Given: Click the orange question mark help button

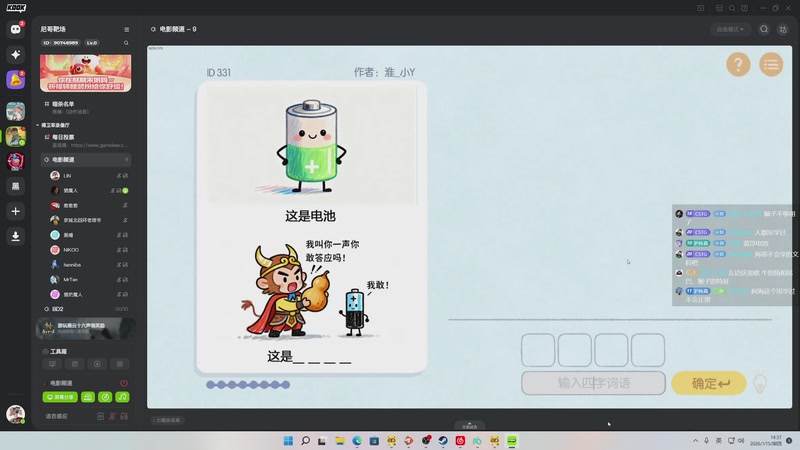Looking at the screenshot, I should (738, 65).
